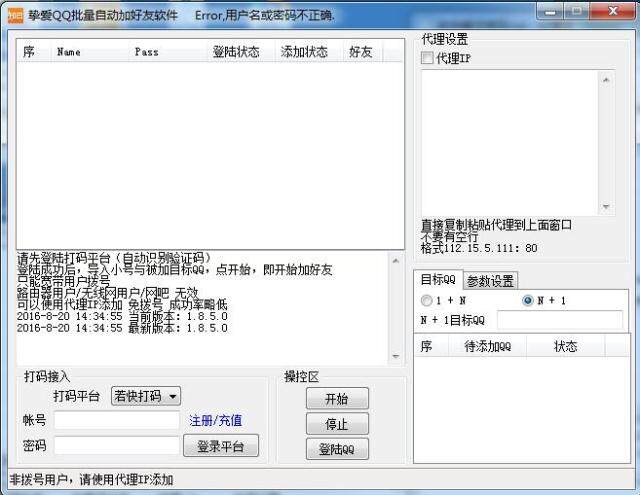Close the window

tap(612, 11)
